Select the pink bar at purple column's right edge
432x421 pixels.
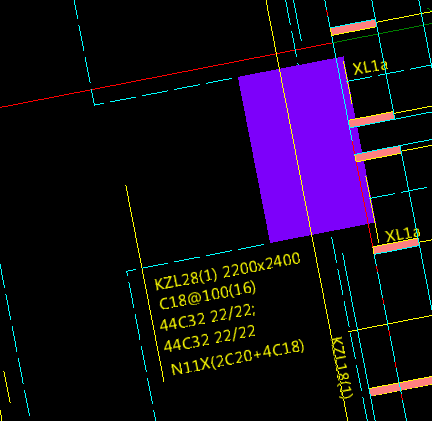378,154
